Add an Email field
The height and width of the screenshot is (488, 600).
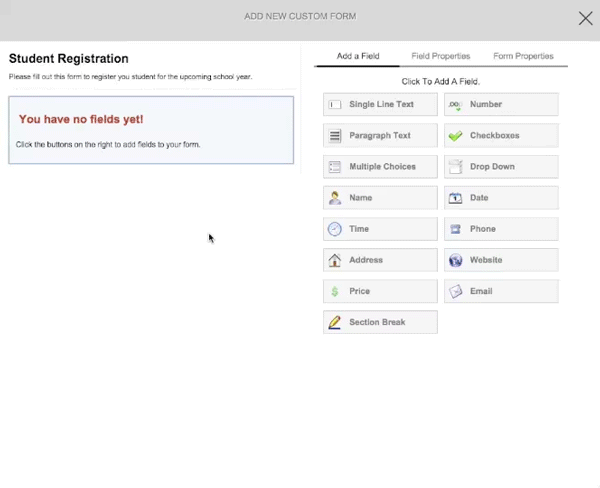[501, 291]
